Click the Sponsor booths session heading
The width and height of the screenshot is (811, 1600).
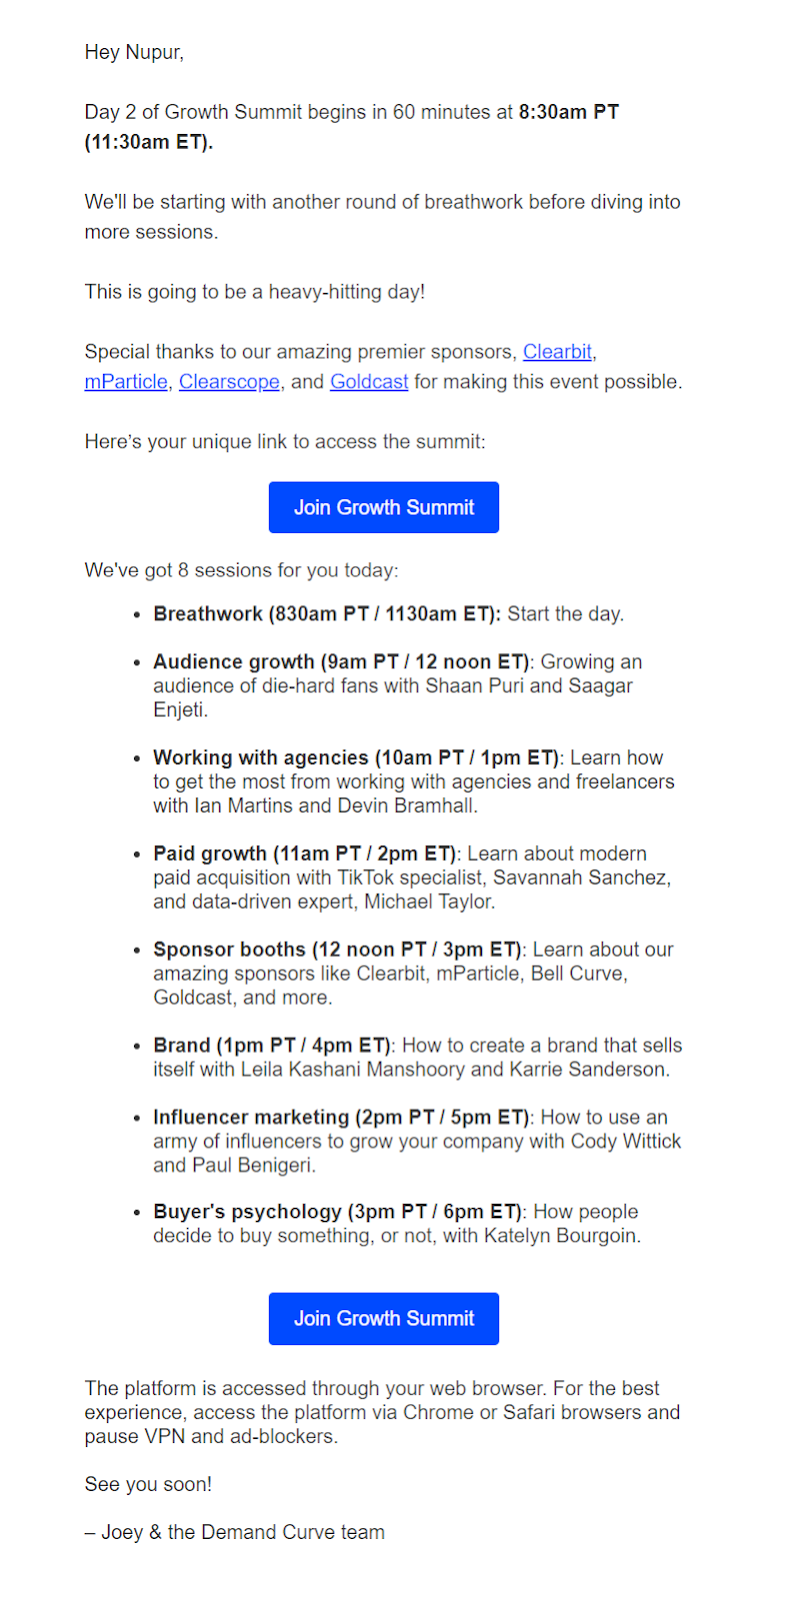pos(337,950)
